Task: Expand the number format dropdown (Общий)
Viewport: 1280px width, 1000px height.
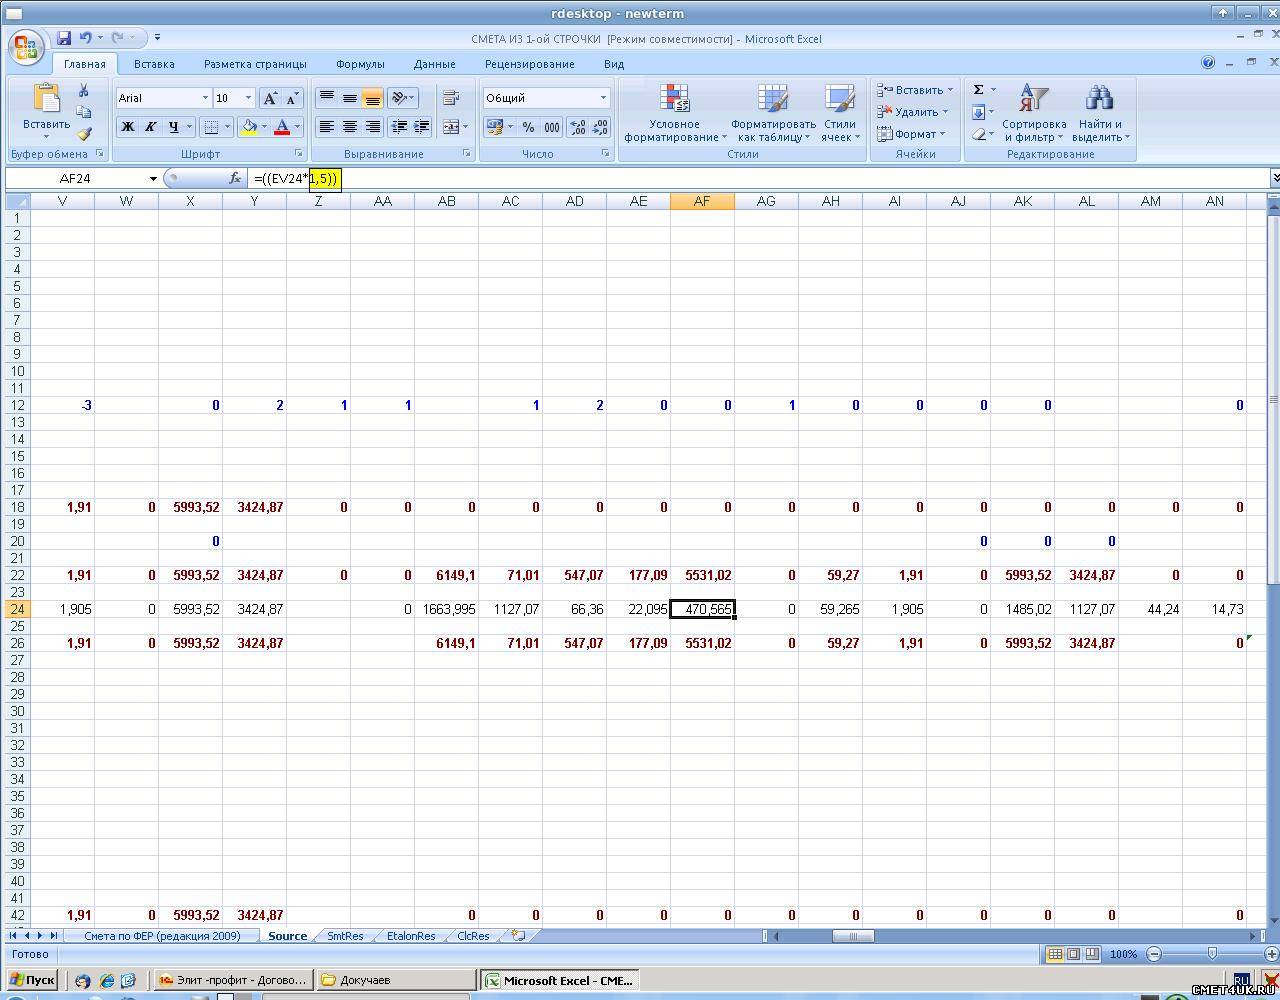Action: [603, 98]
